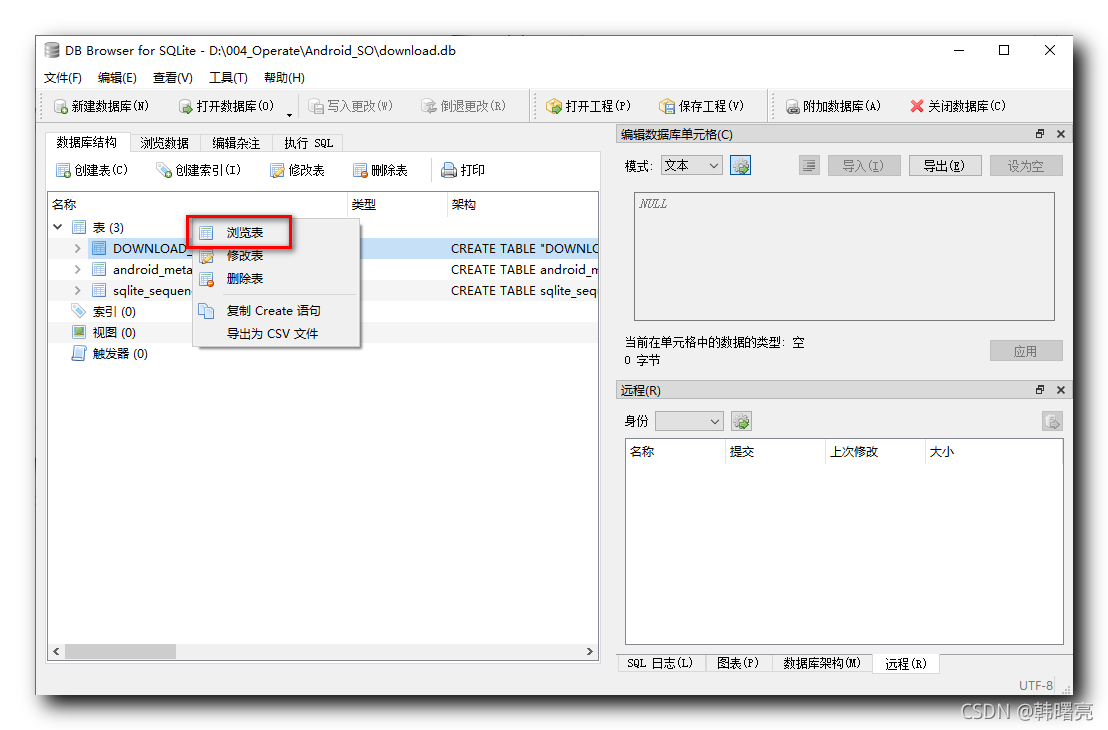Click the push database icon in Remote panel

point(1052,421)
